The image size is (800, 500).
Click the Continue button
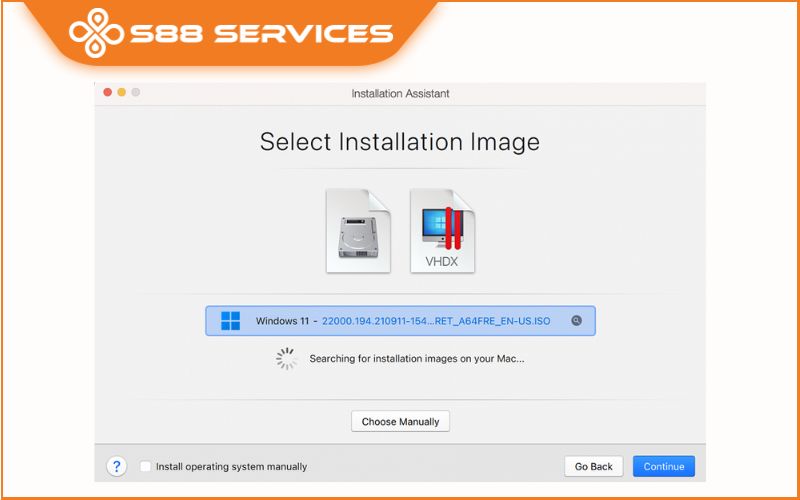click(x=664, y=466)
